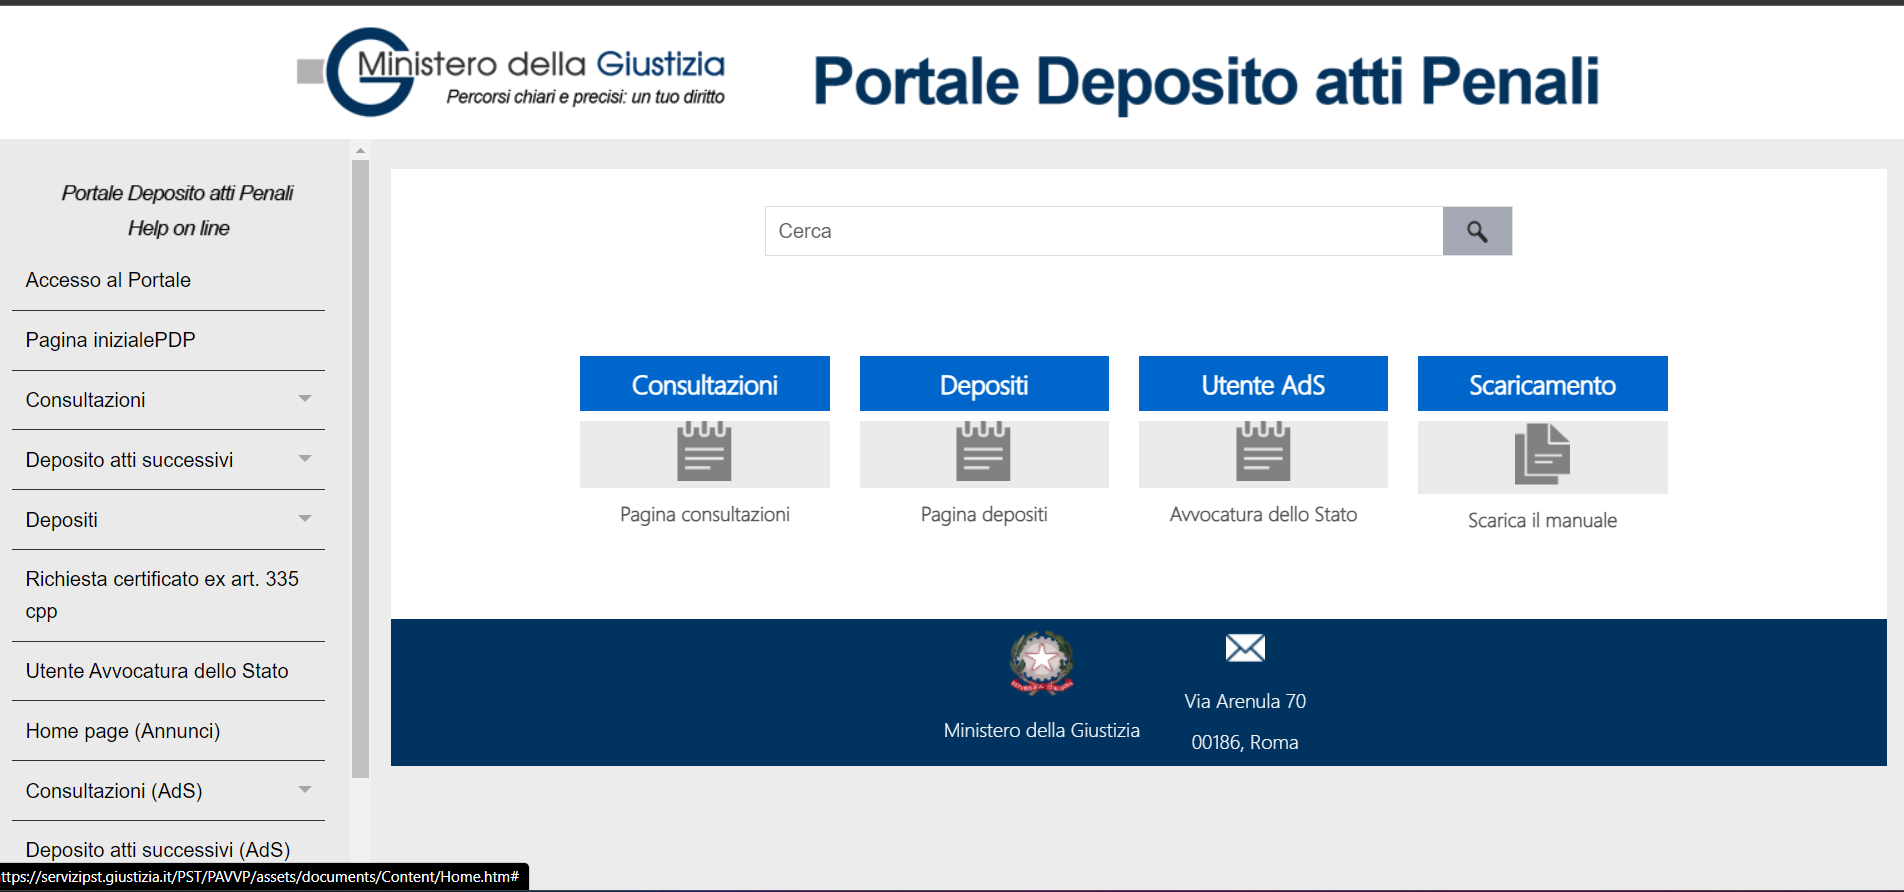Image resolution: width=1904 pixels, height=892 pixels.
Task: Click the Ministero della Giustizia header logo
Action: pos(511,72)
